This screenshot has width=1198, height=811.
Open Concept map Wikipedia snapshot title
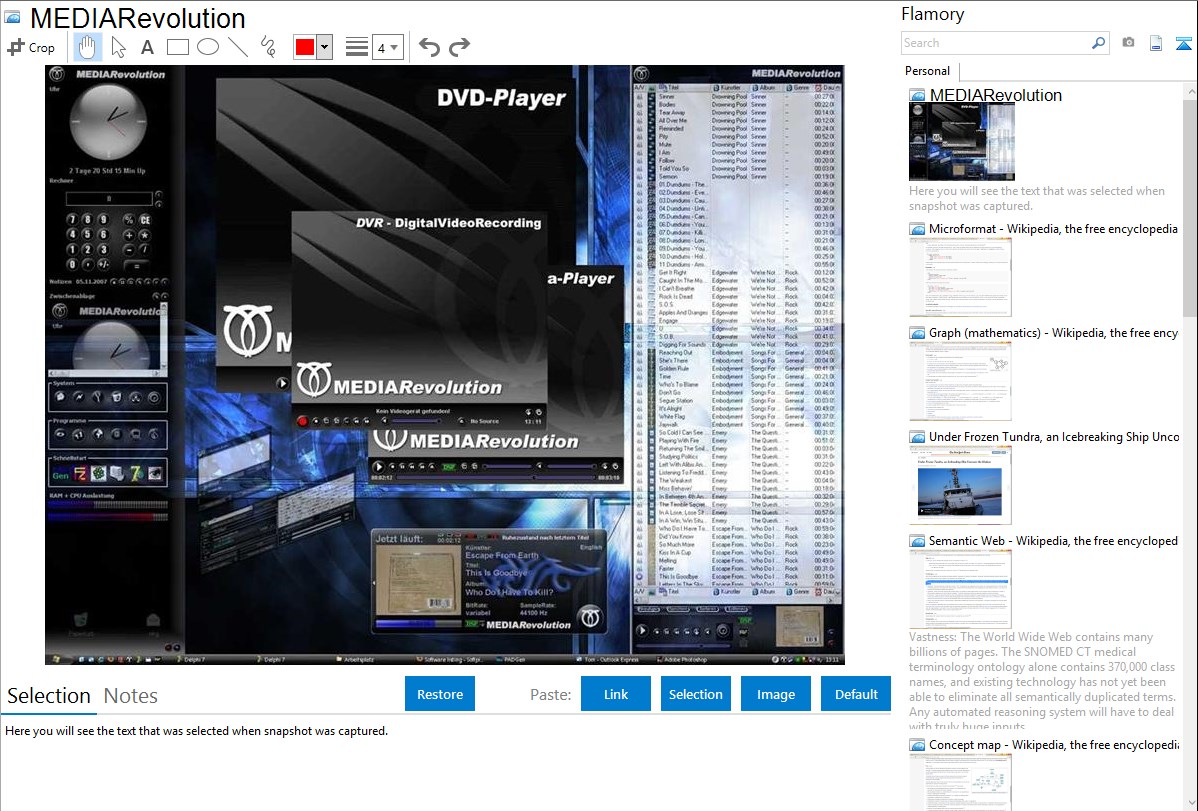[x=1054, y=744]
